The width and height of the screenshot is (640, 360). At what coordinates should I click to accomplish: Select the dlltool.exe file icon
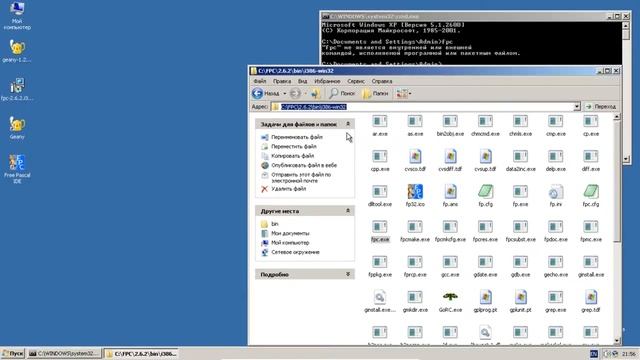point(380,191)
